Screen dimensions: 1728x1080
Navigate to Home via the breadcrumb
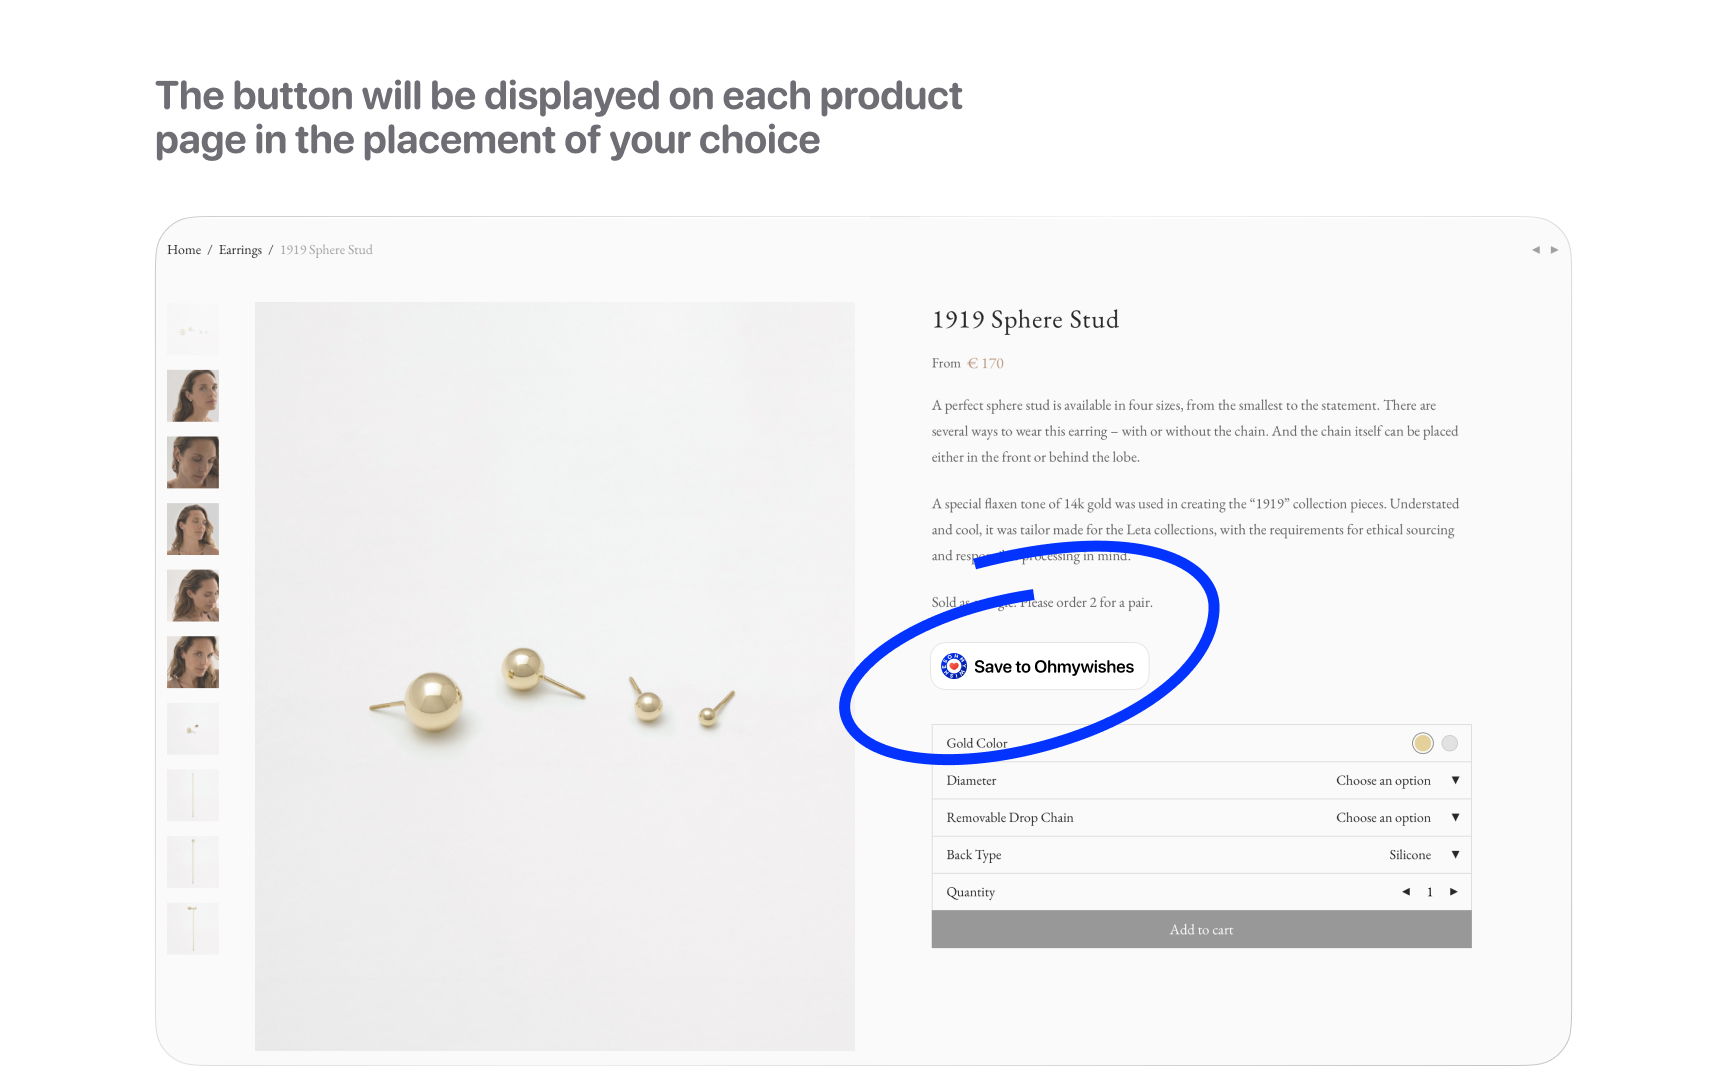[184, 249]
